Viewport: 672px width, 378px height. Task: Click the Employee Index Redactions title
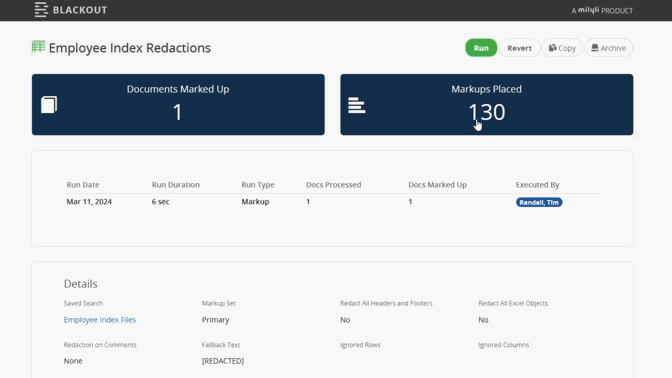tap(130, 48)
